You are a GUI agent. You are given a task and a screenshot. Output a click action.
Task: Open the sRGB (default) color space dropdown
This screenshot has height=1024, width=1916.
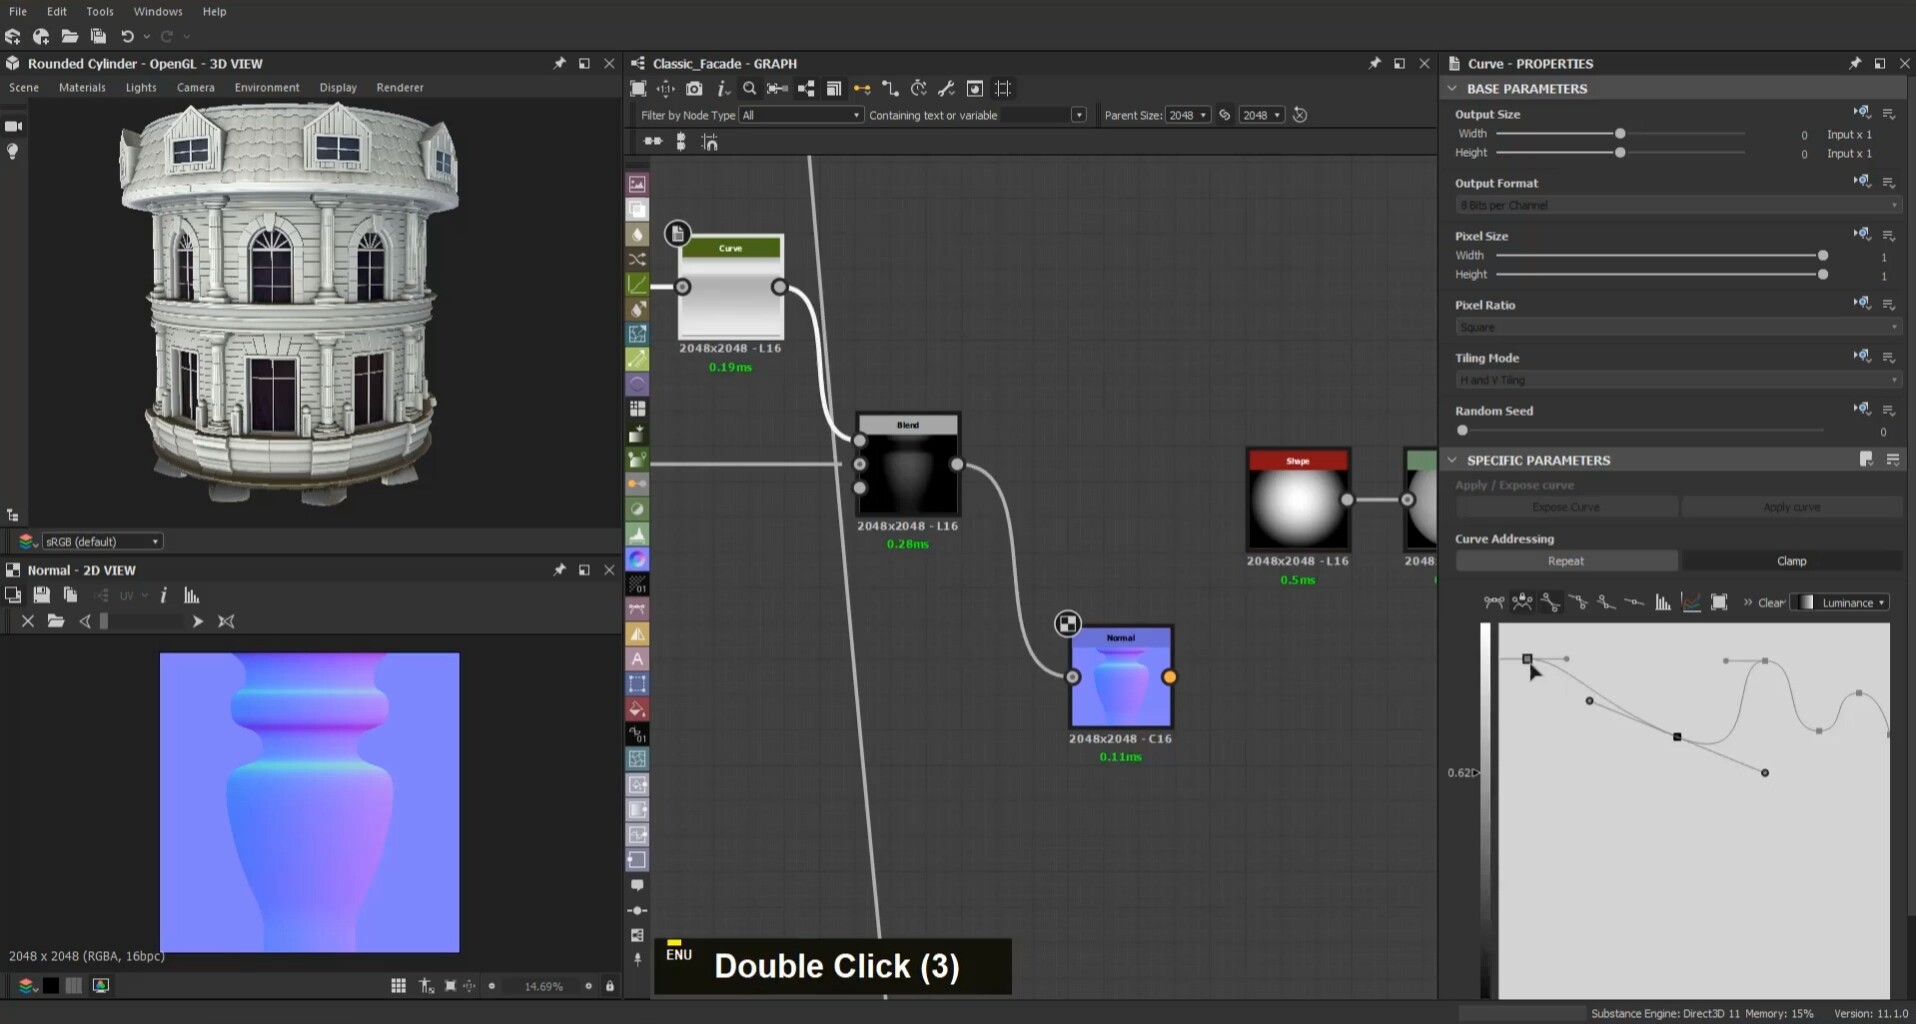coord(101,542)
